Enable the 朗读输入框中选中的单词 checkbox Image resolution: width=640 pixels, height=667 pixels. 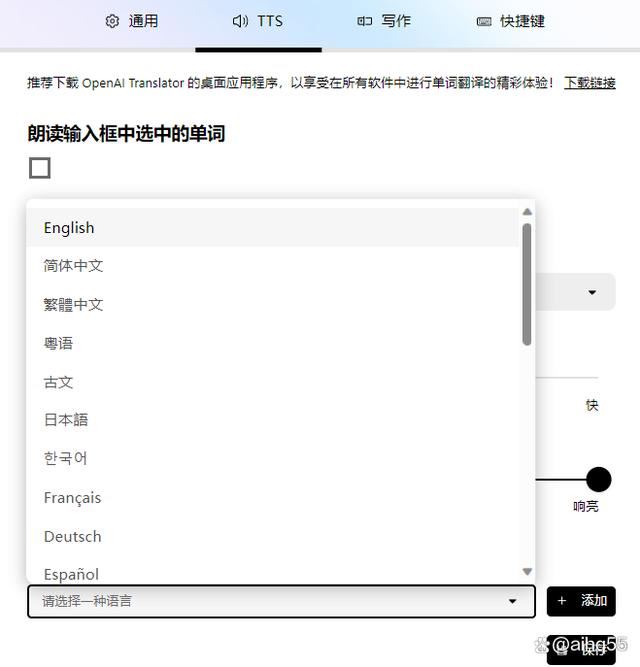tap(40, 168)
